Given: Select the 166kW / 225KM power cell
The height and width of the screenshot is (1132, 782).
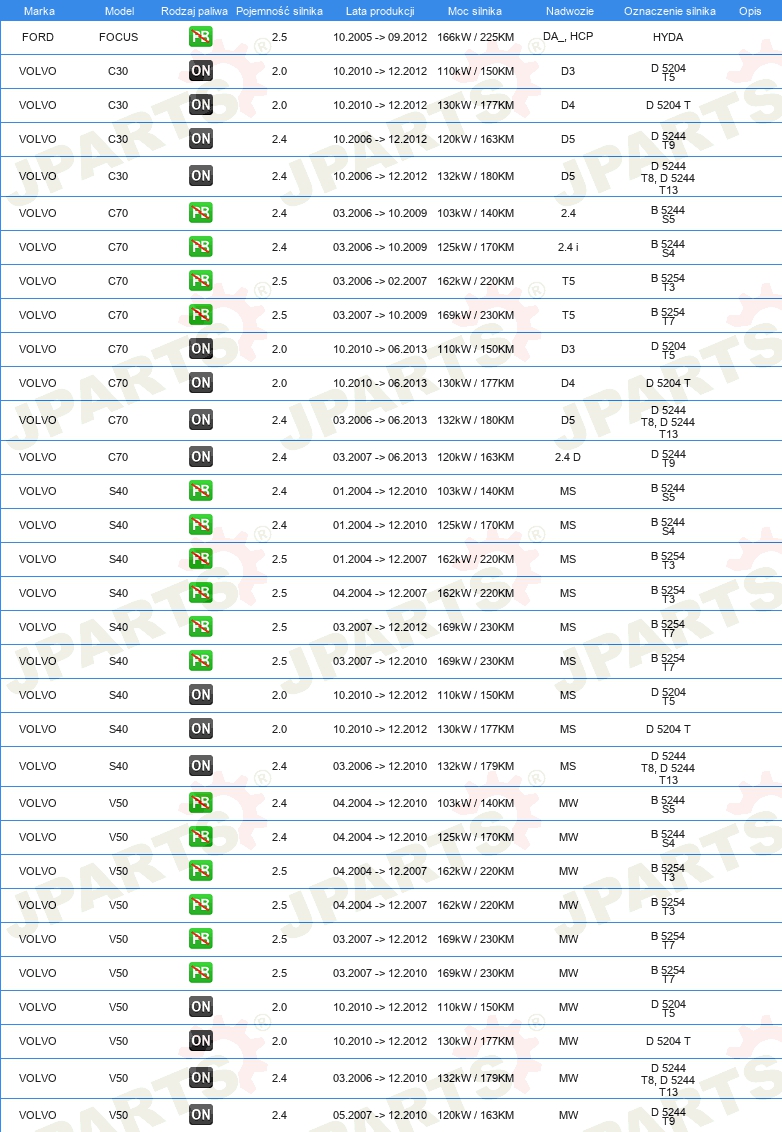Looking at the screenshot, I should point(476,37).
